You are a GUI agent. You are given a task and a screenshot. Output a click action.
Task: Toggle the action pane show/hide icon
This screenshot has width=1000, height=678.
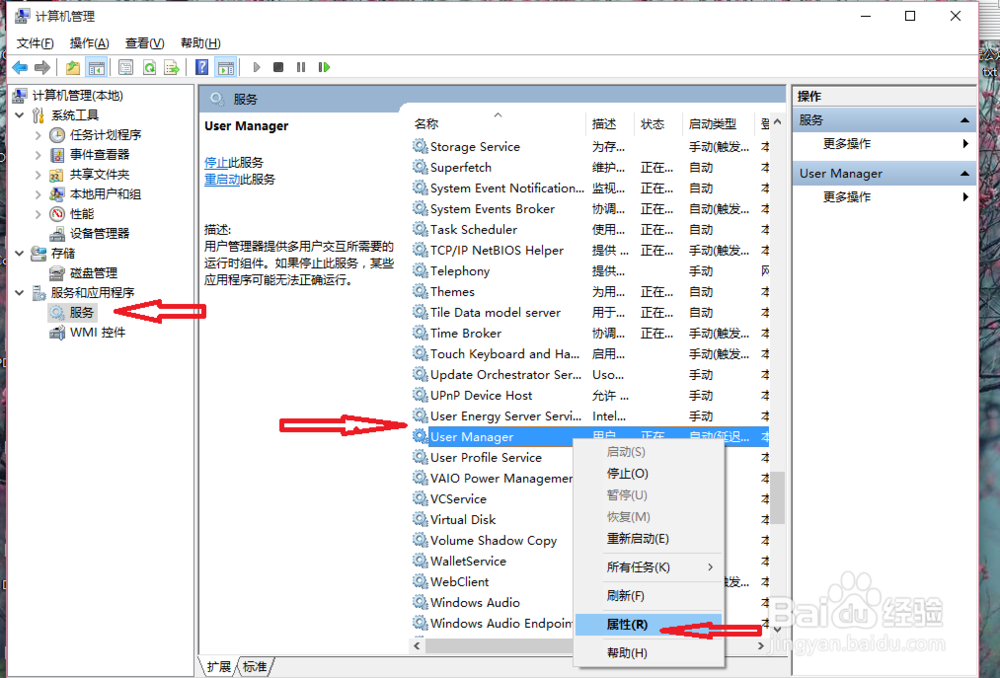pos(224,67)
